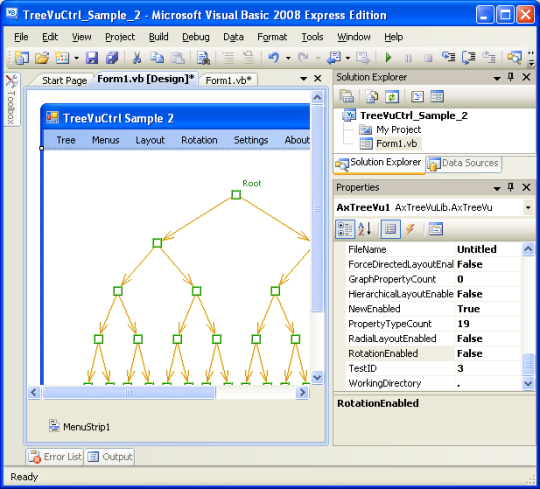Viewport: 540px width, 489px height.
Task: Click the Rotation menu in the form designer
Action: click(199, 140)
